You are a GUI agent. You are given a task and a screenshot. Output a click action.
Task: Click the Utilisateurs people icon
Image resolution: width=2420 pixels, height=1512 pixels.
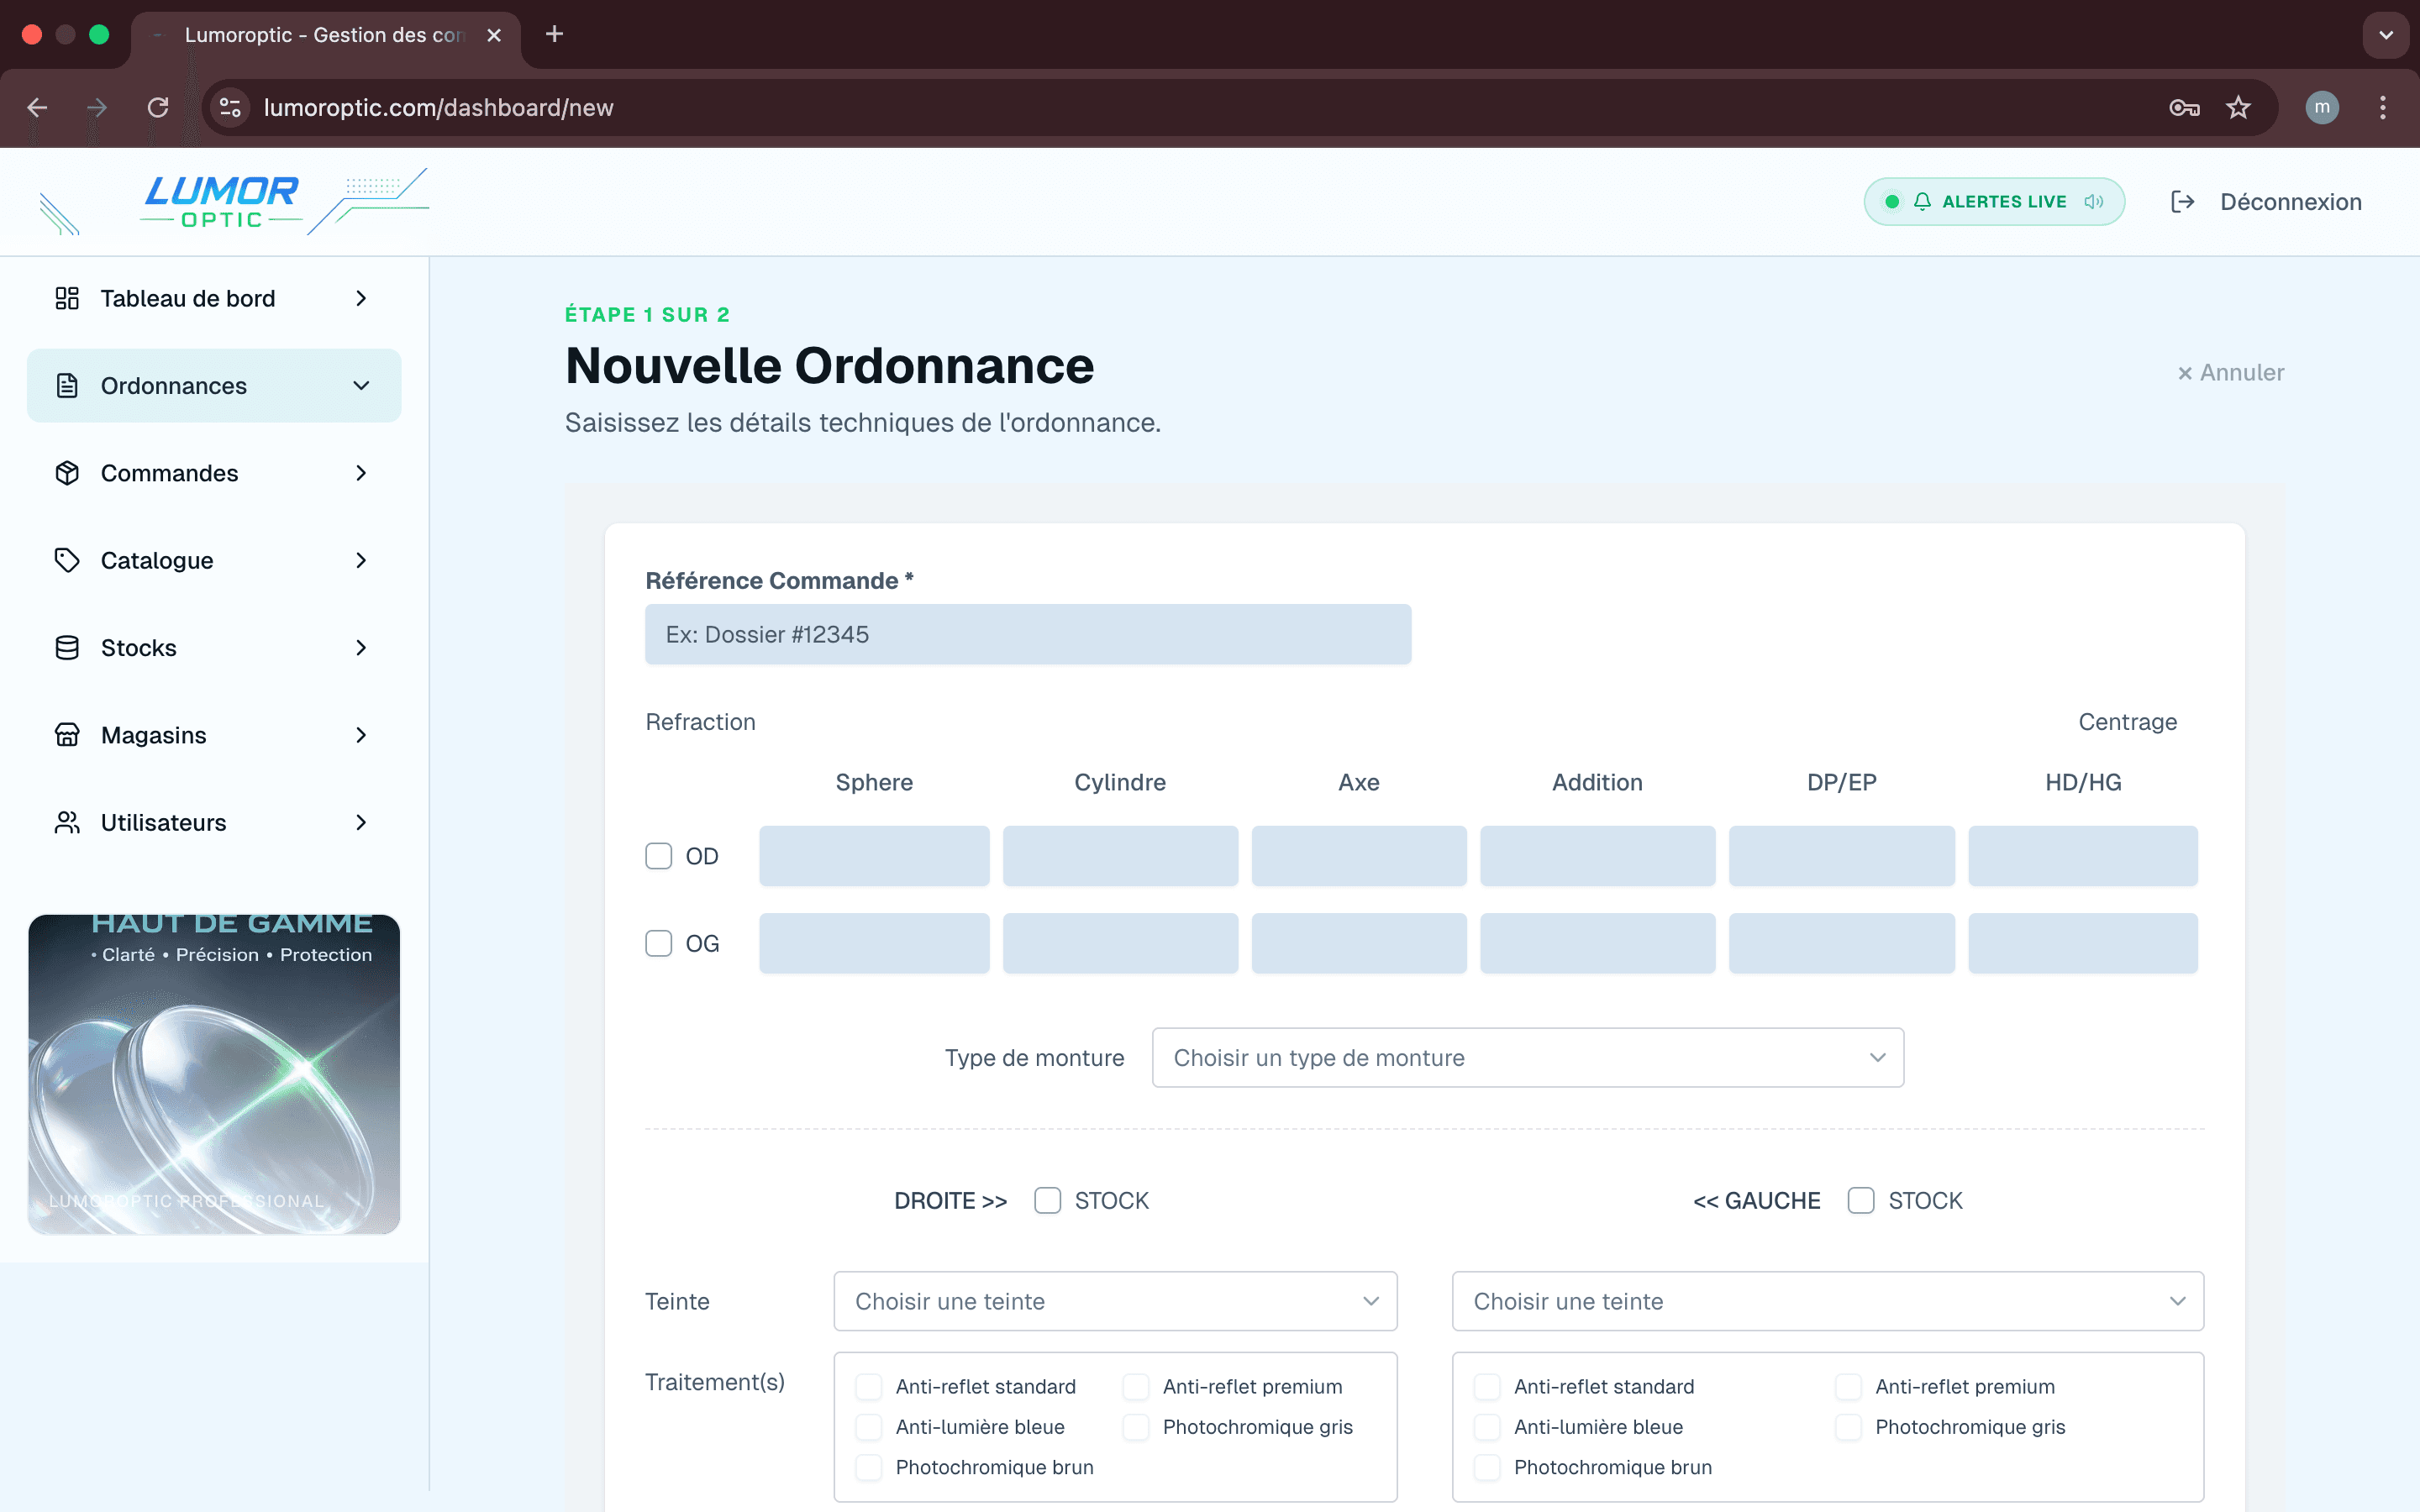click(x=67, y=822)
